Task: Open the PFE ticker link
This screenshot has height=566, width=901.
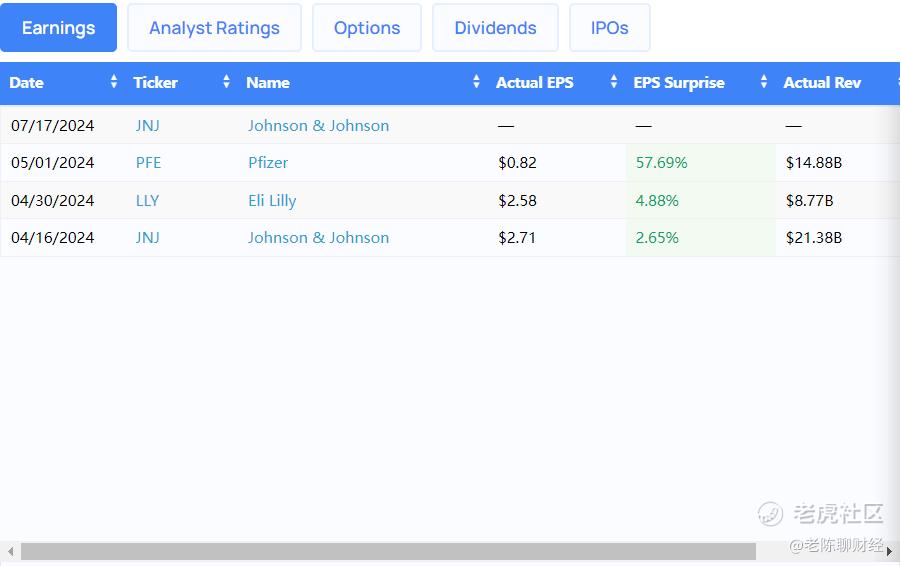Action: (148, 163)
